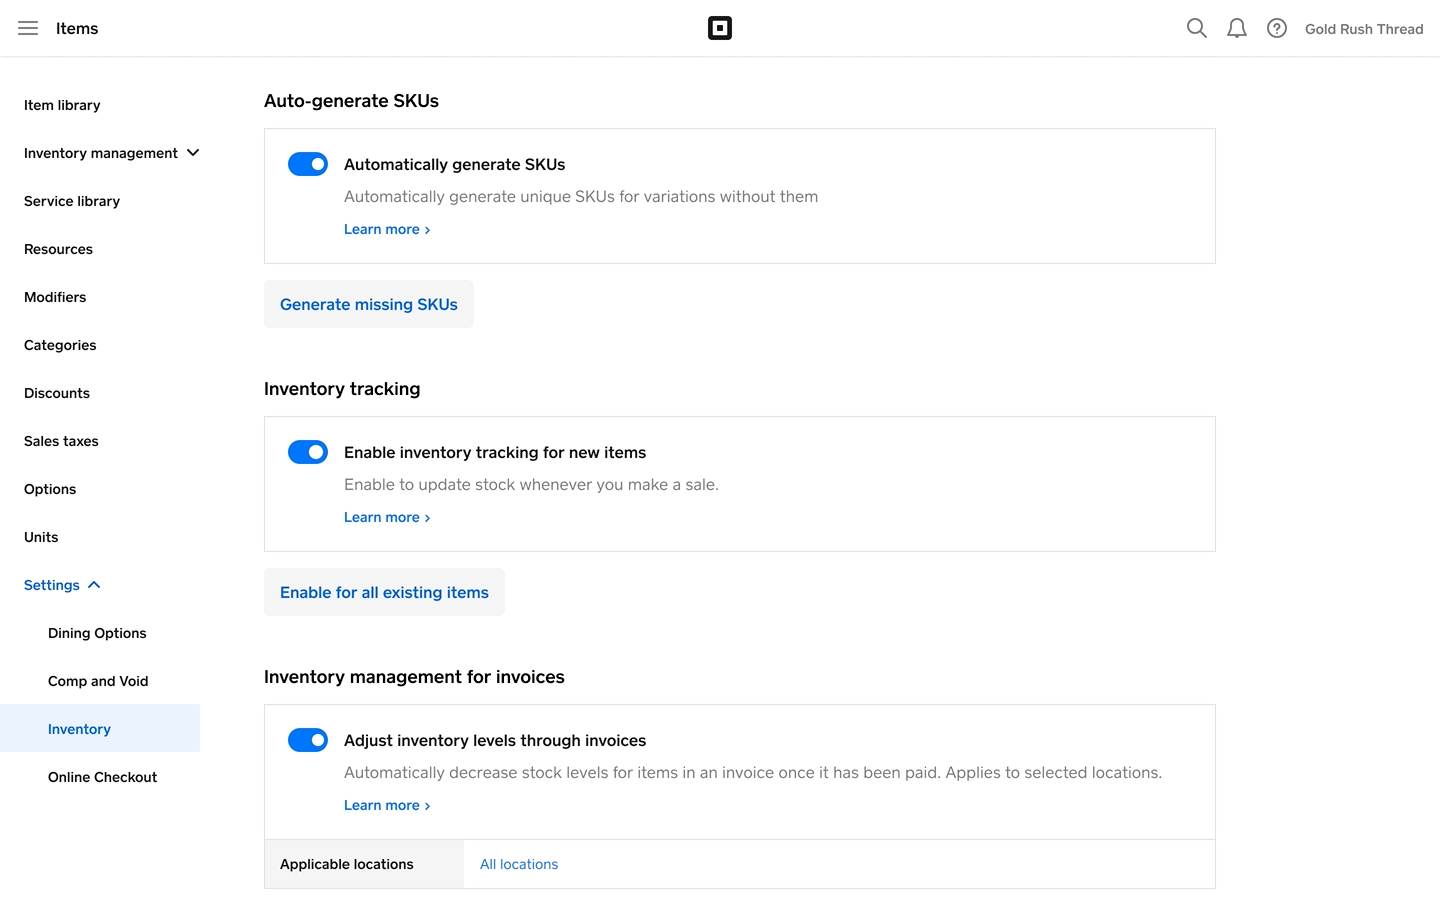Open the hamburger navigation menu

[28, 28]
